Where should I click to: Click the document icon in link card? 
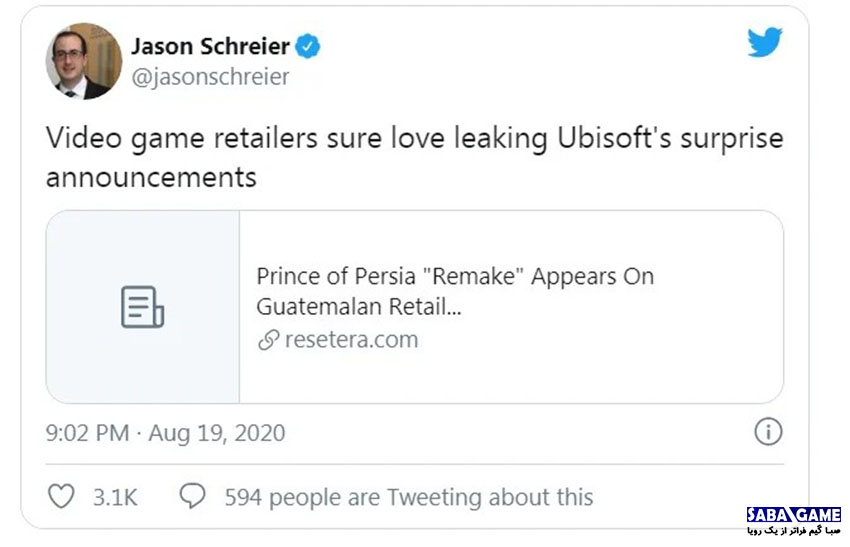tap(143, 307)
